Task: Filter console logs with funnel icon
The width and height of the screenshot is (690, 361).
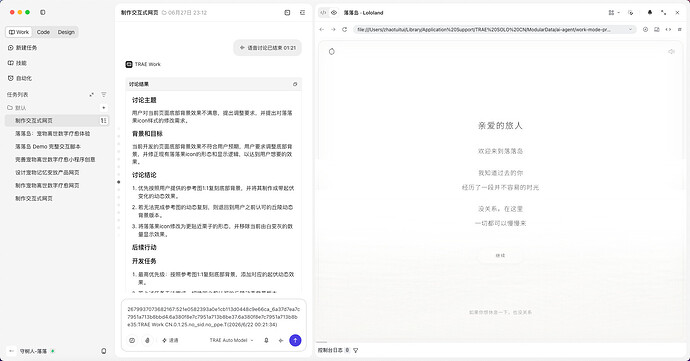Action: point(356,350)
